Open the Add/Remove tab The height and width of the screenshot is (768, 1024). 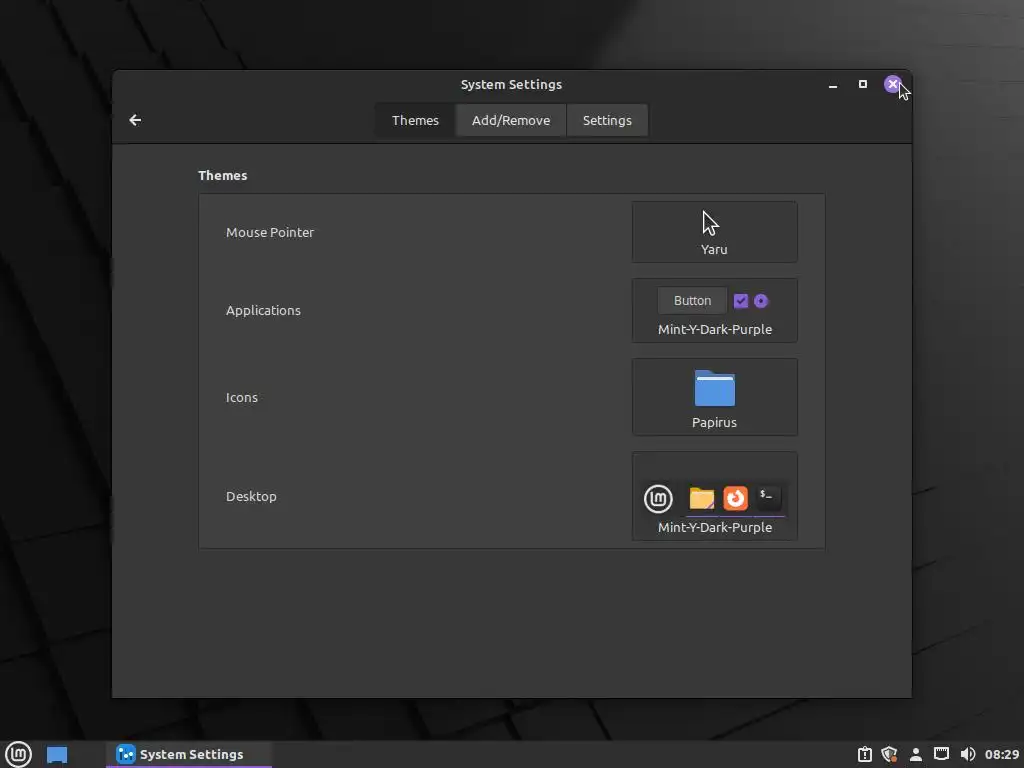coord(511,120)
